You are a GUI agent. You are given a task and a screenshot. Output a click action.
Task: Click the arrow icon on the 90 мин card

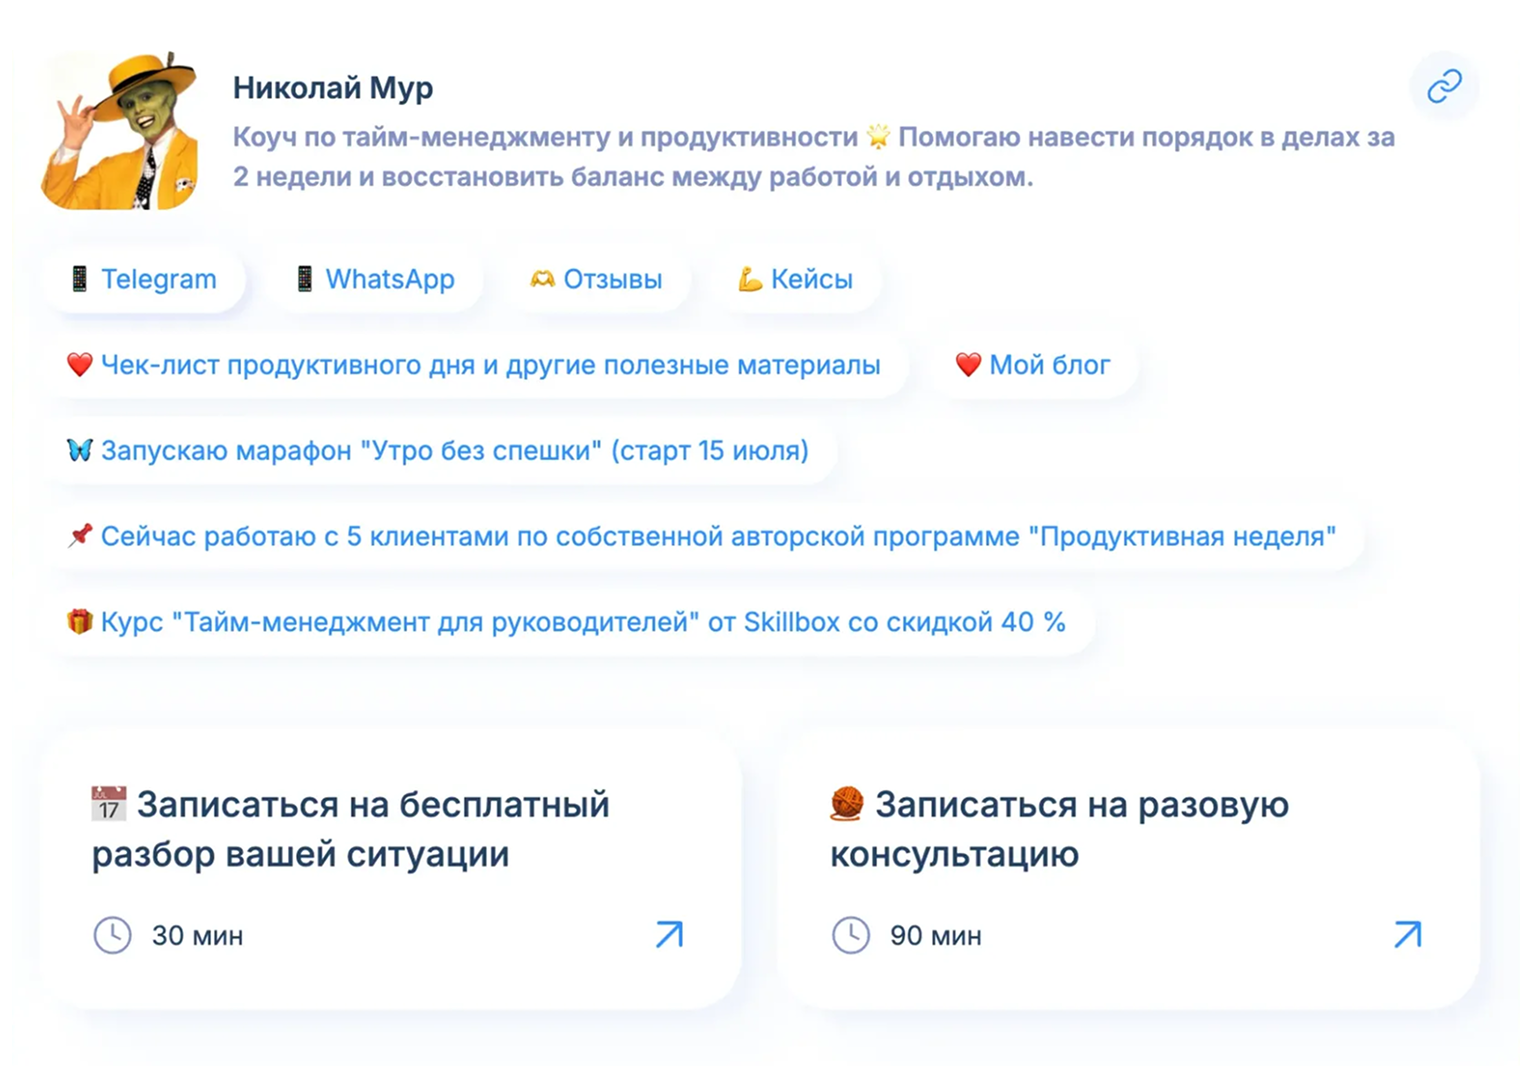pyautogui.click(x=1408, y=935)
